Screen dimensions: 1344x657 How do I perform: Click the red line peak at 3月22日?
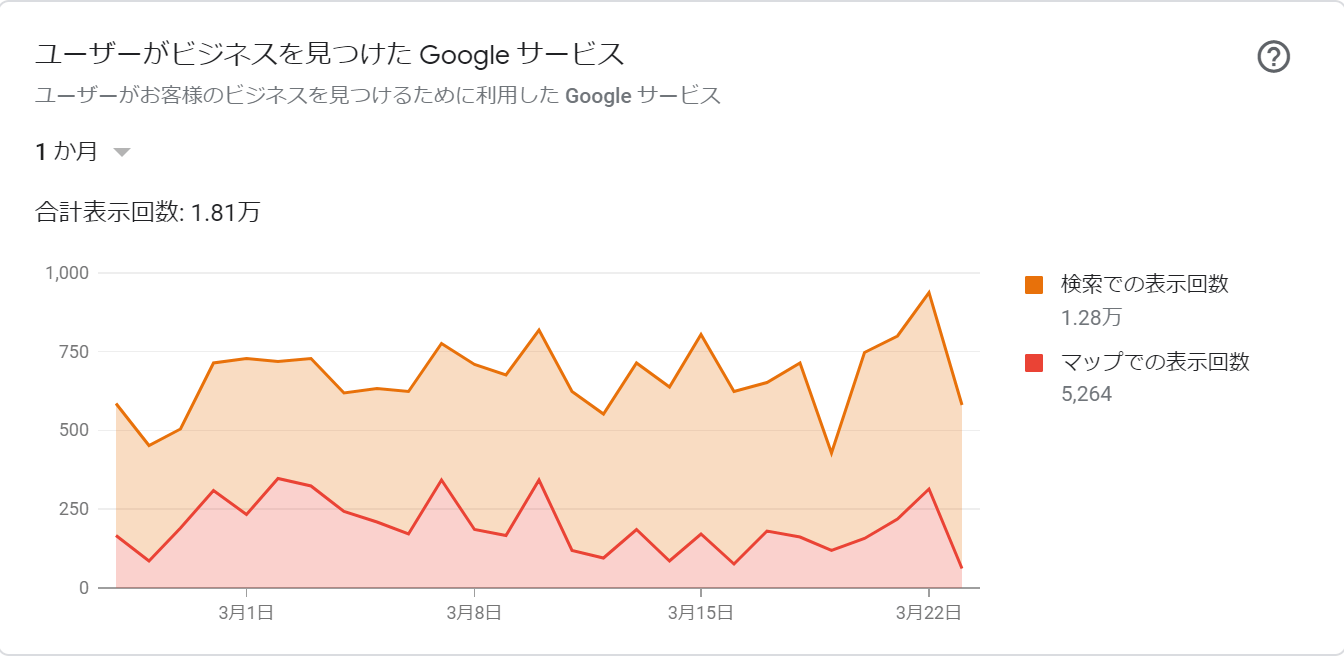(929, 489)
